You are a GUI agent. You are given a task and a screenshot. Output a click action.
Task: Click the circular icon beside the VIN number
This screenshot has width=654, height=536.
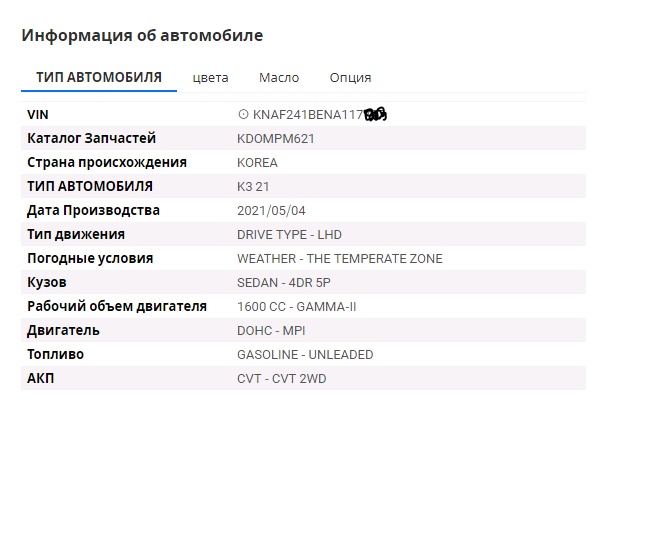(x=243, y=114)
